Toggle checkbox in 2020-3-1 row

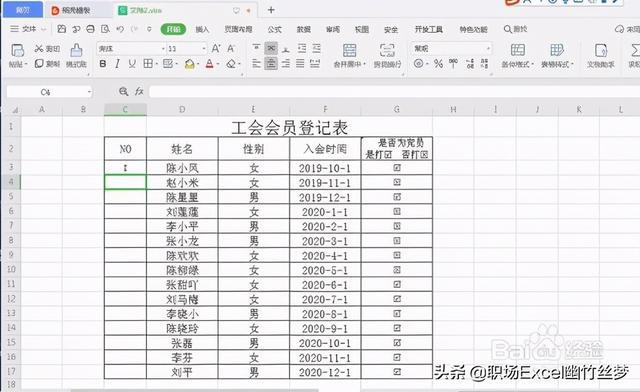(x=397, y=241)
